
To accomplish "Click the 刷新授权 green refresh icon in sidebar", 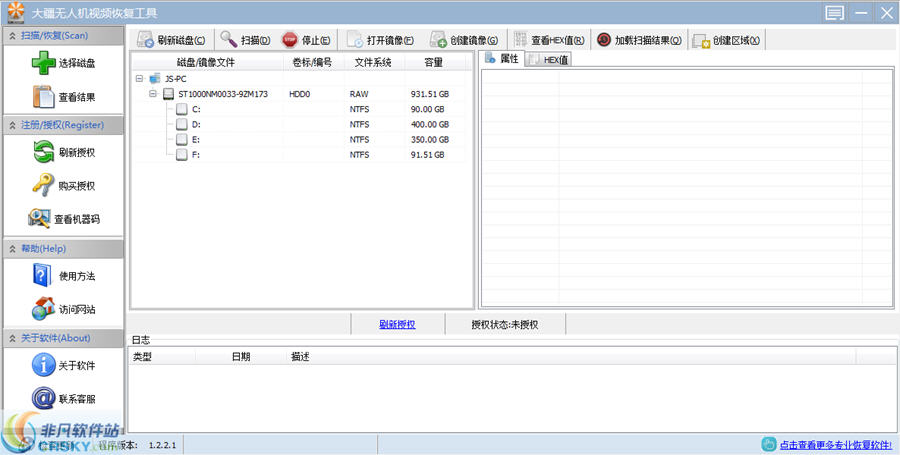I will [44, 152].
